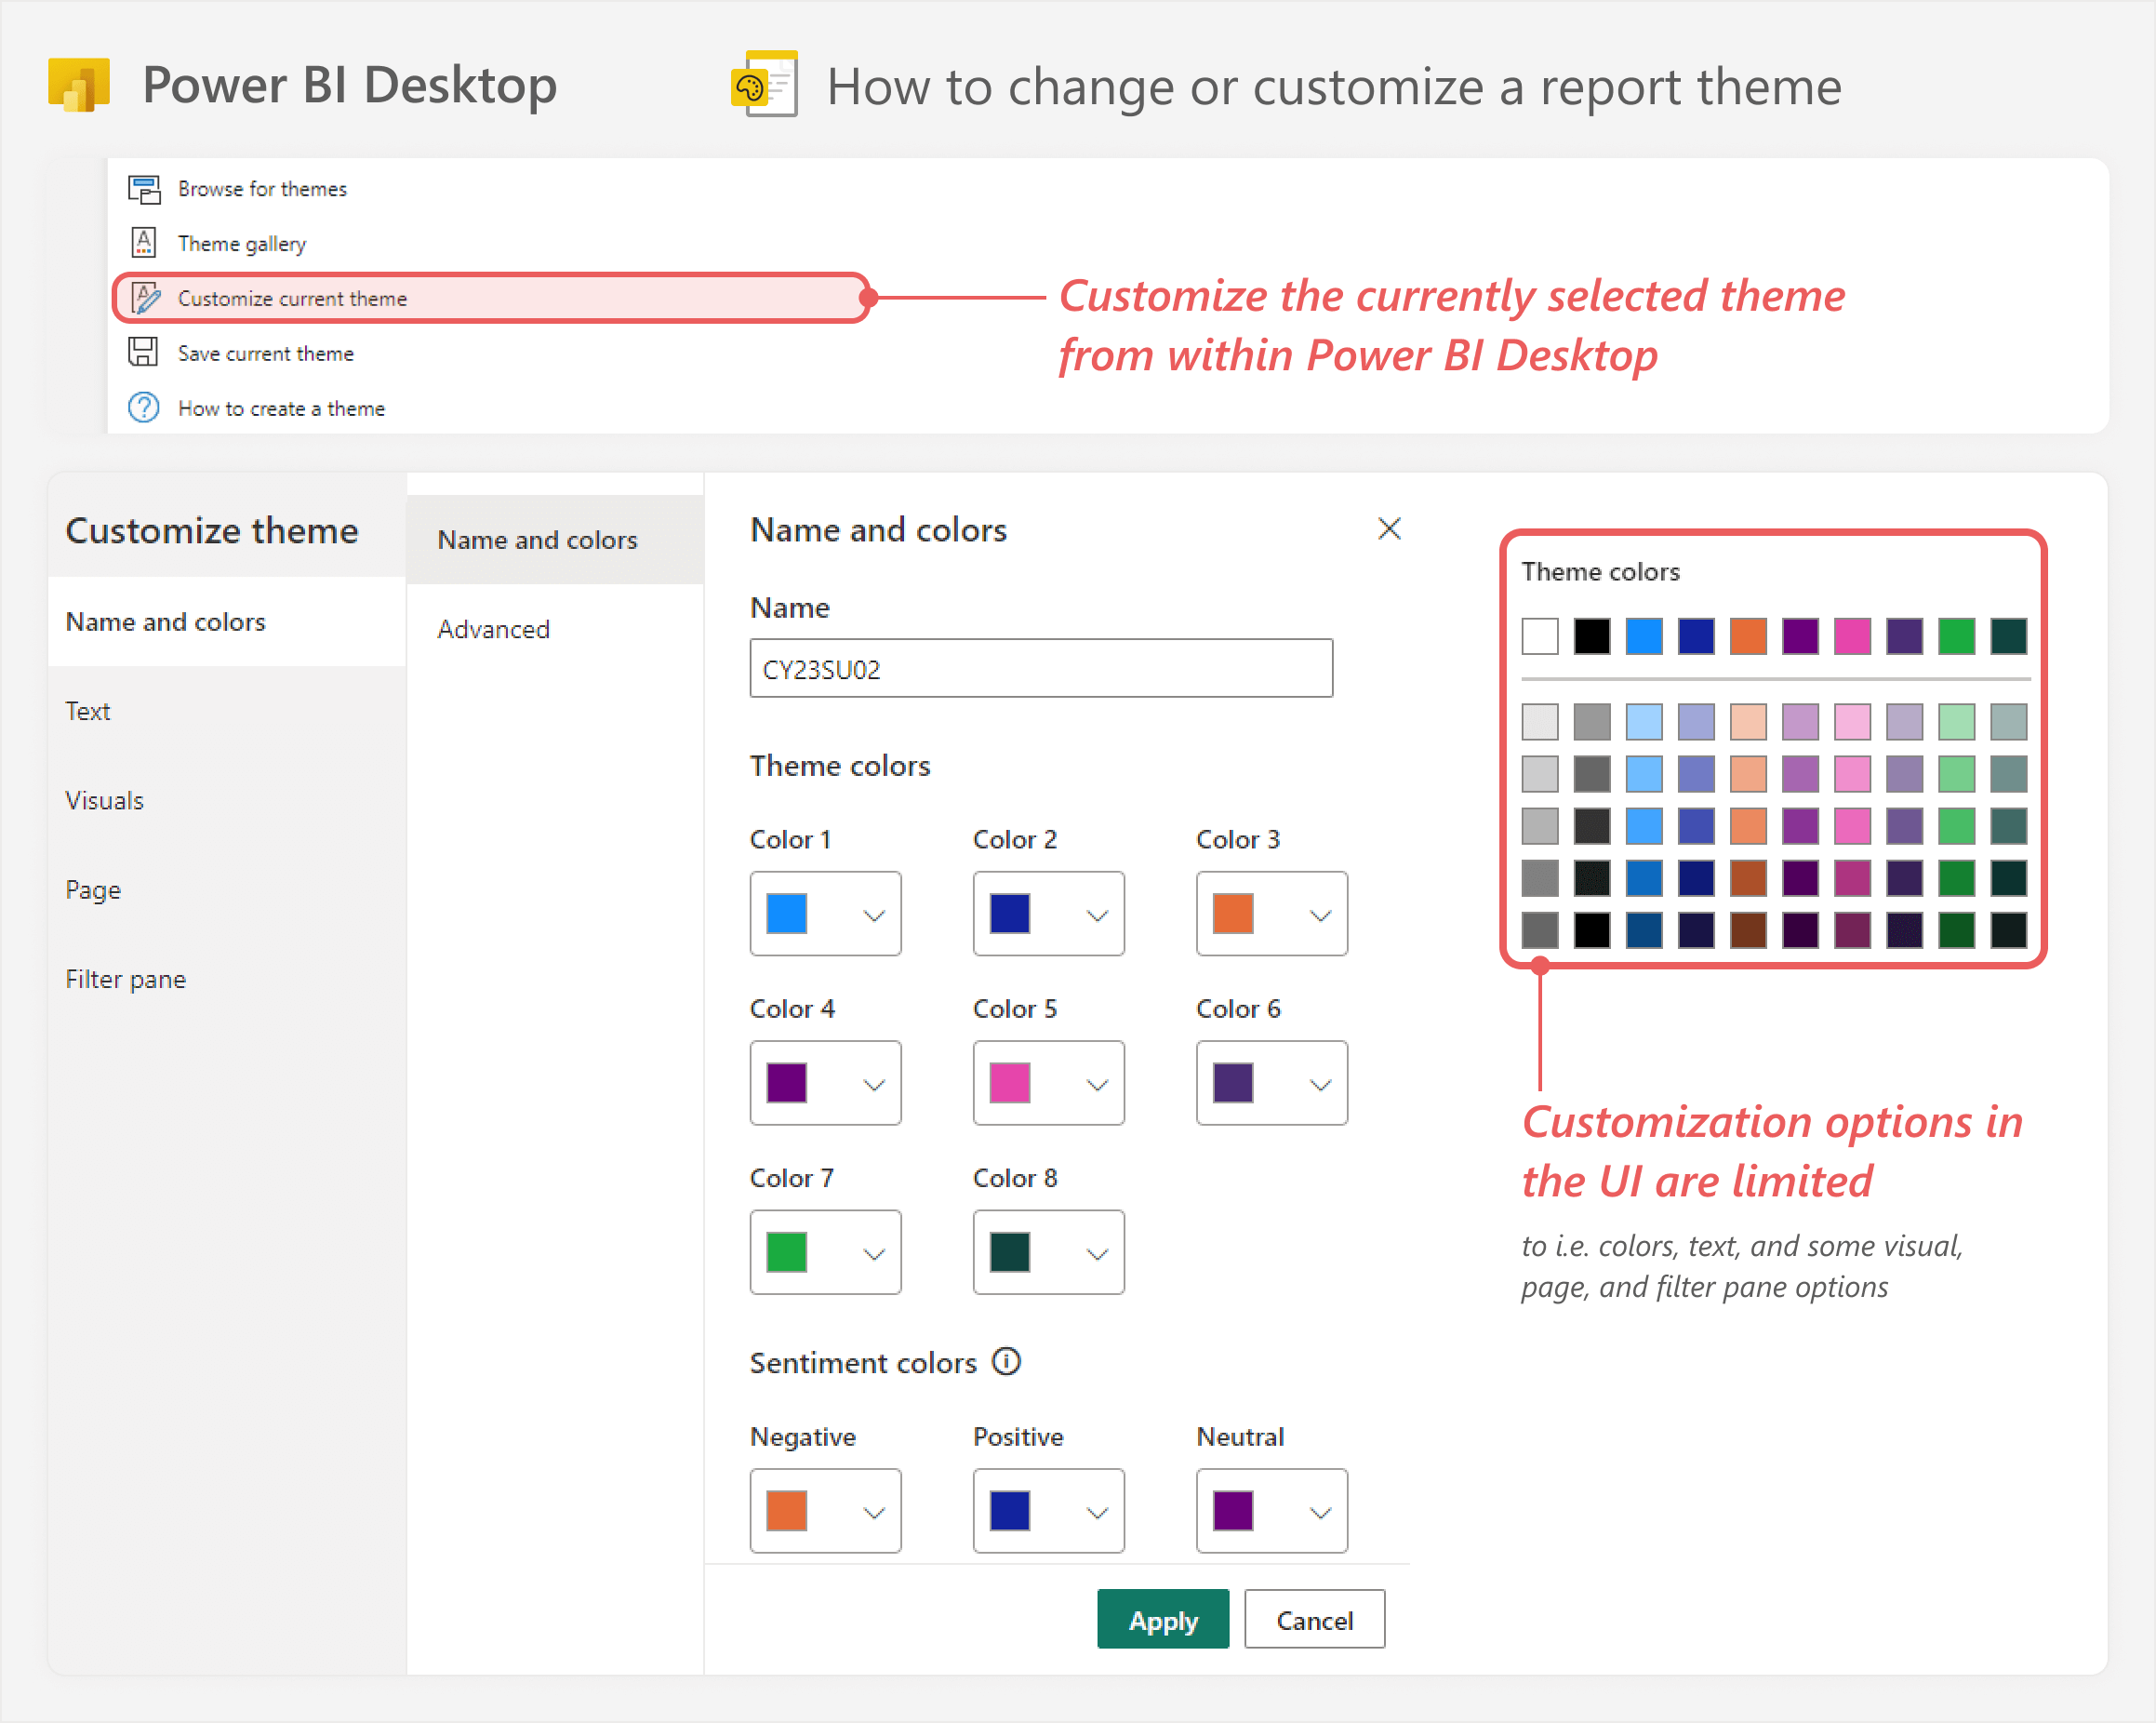Click the How to create a theme help icon
This screenshot has height=1723, width=2156.
(x=144, y=408)
